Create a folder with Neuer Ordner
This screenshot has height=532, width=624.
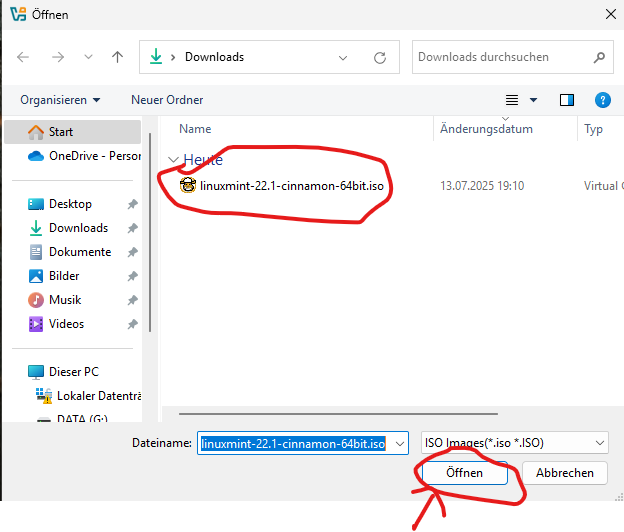[167, 100]
